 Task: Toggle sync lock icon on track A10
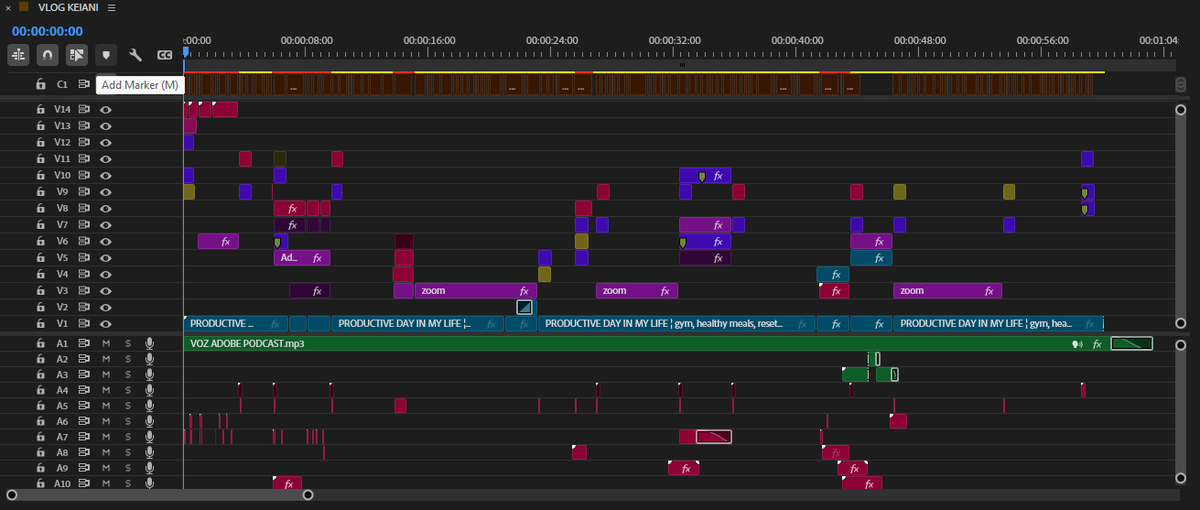click(x=85, y=484)
